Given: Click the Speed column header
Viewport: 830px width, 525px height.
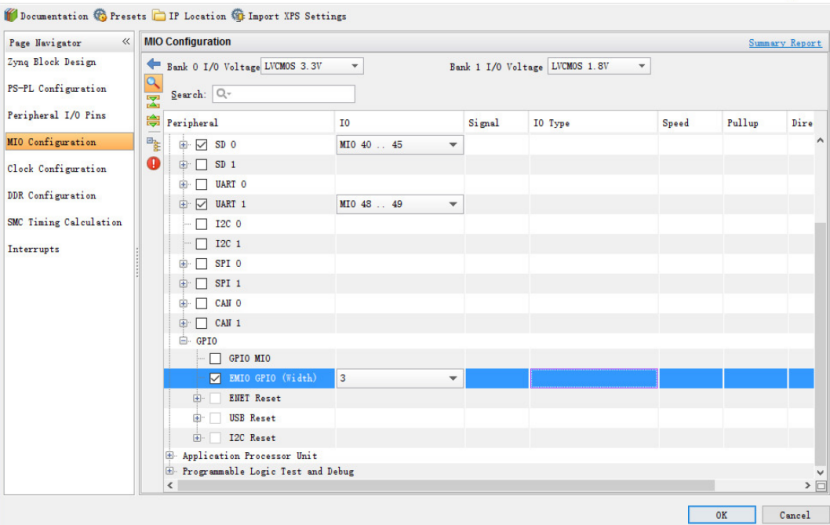Looking at the screenshot, I should (690, 123).
